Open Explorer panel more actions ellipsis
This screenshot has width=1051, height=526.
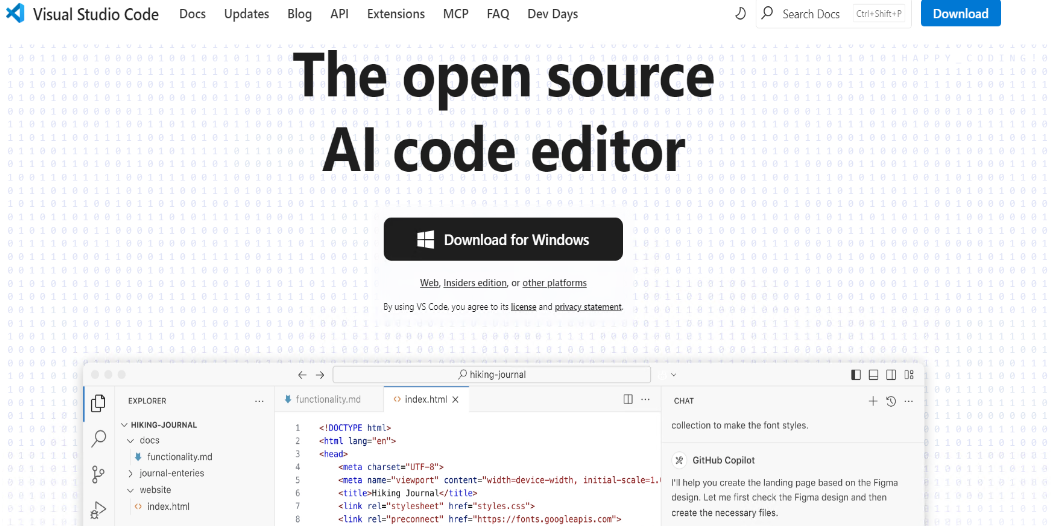point(259,401)
